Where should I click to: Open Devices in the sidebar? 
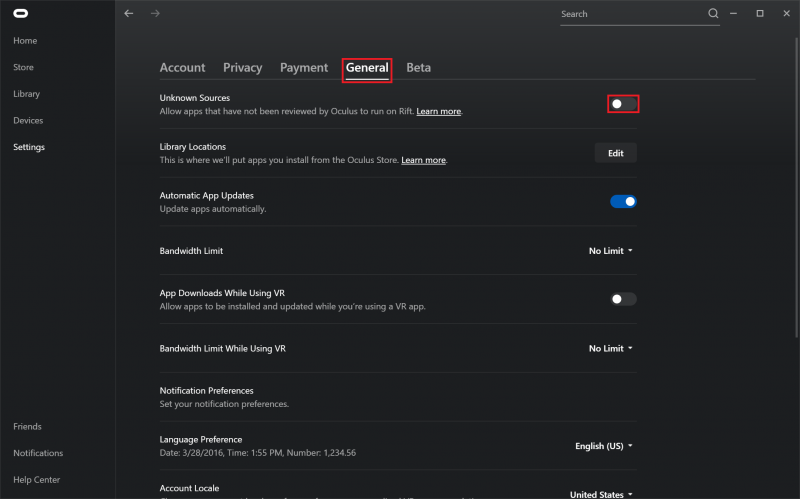coord(28,120)
